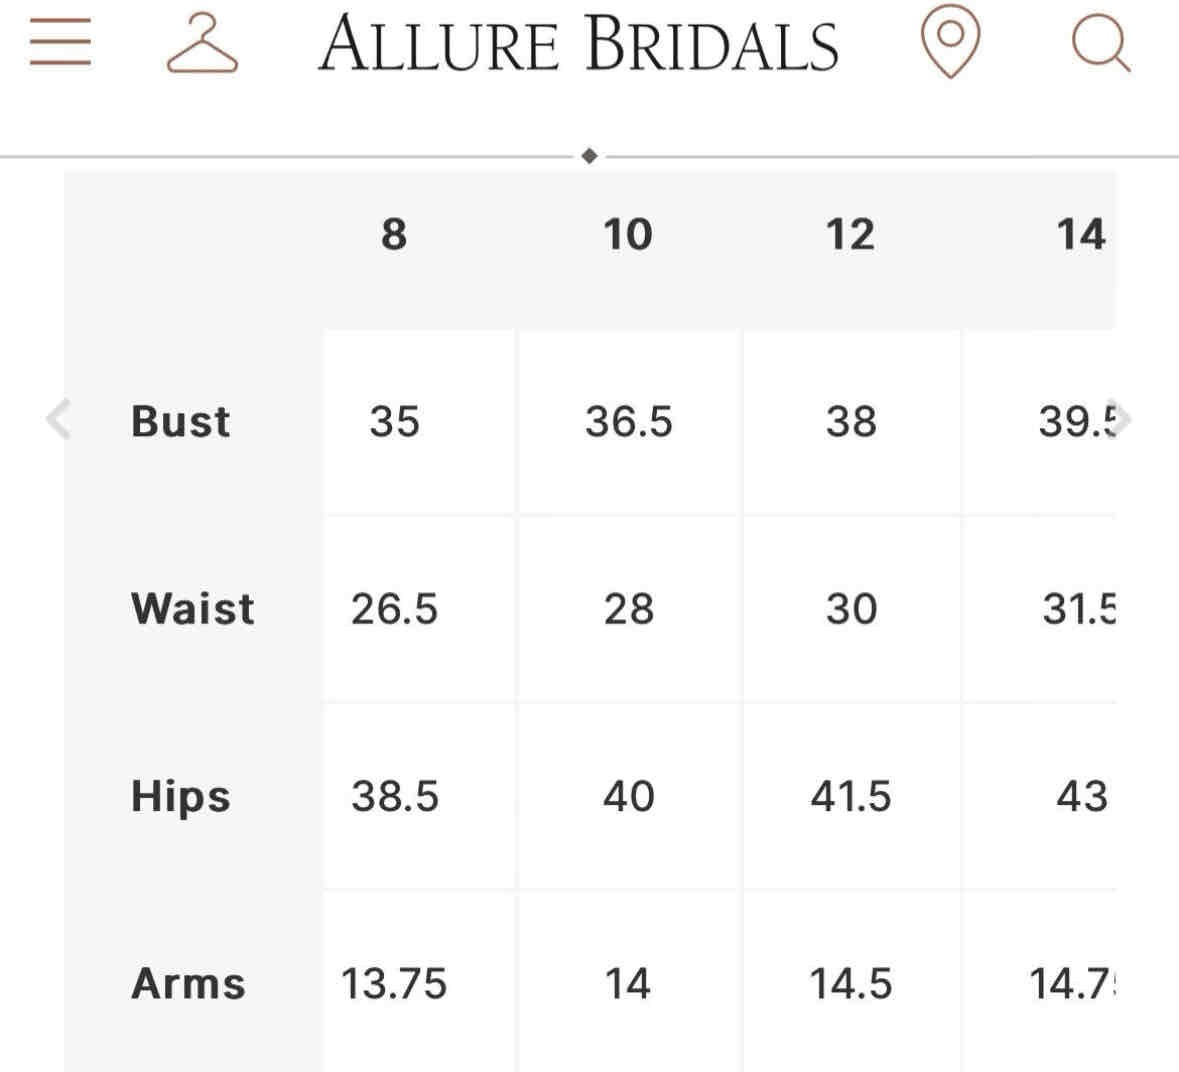
Task: Click the size 8 arms value 13.75
Action: tap(394, 983)
